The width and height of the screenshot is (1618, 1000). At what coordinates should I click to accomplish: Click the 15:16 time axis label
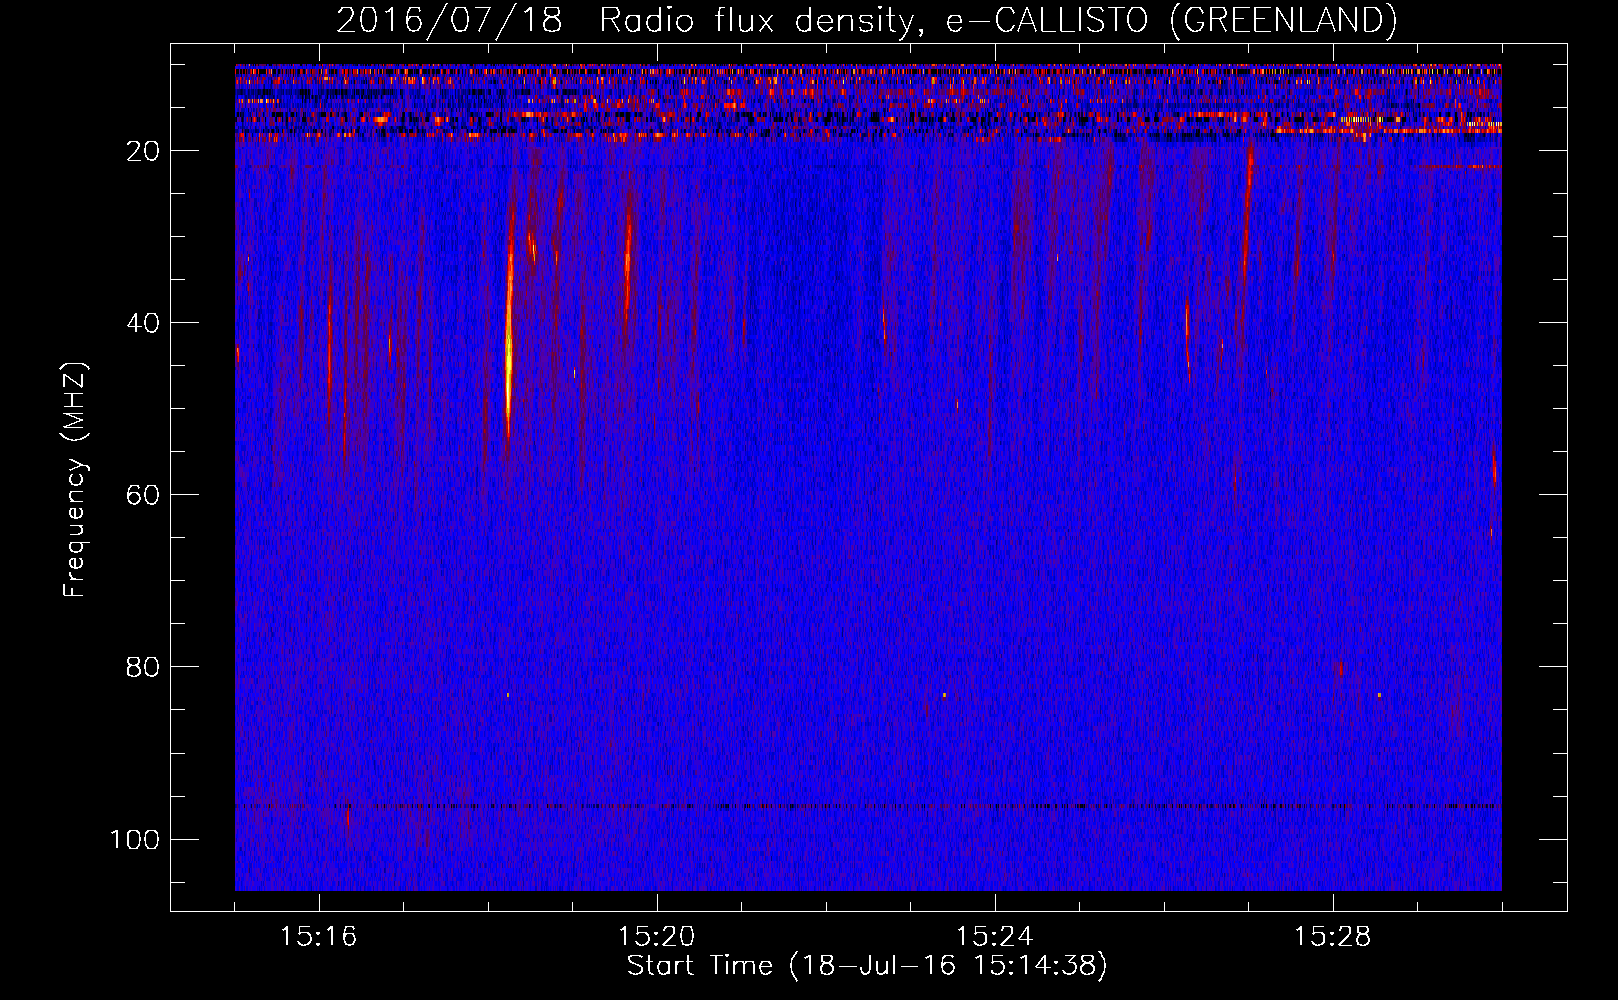pos(318,937)
